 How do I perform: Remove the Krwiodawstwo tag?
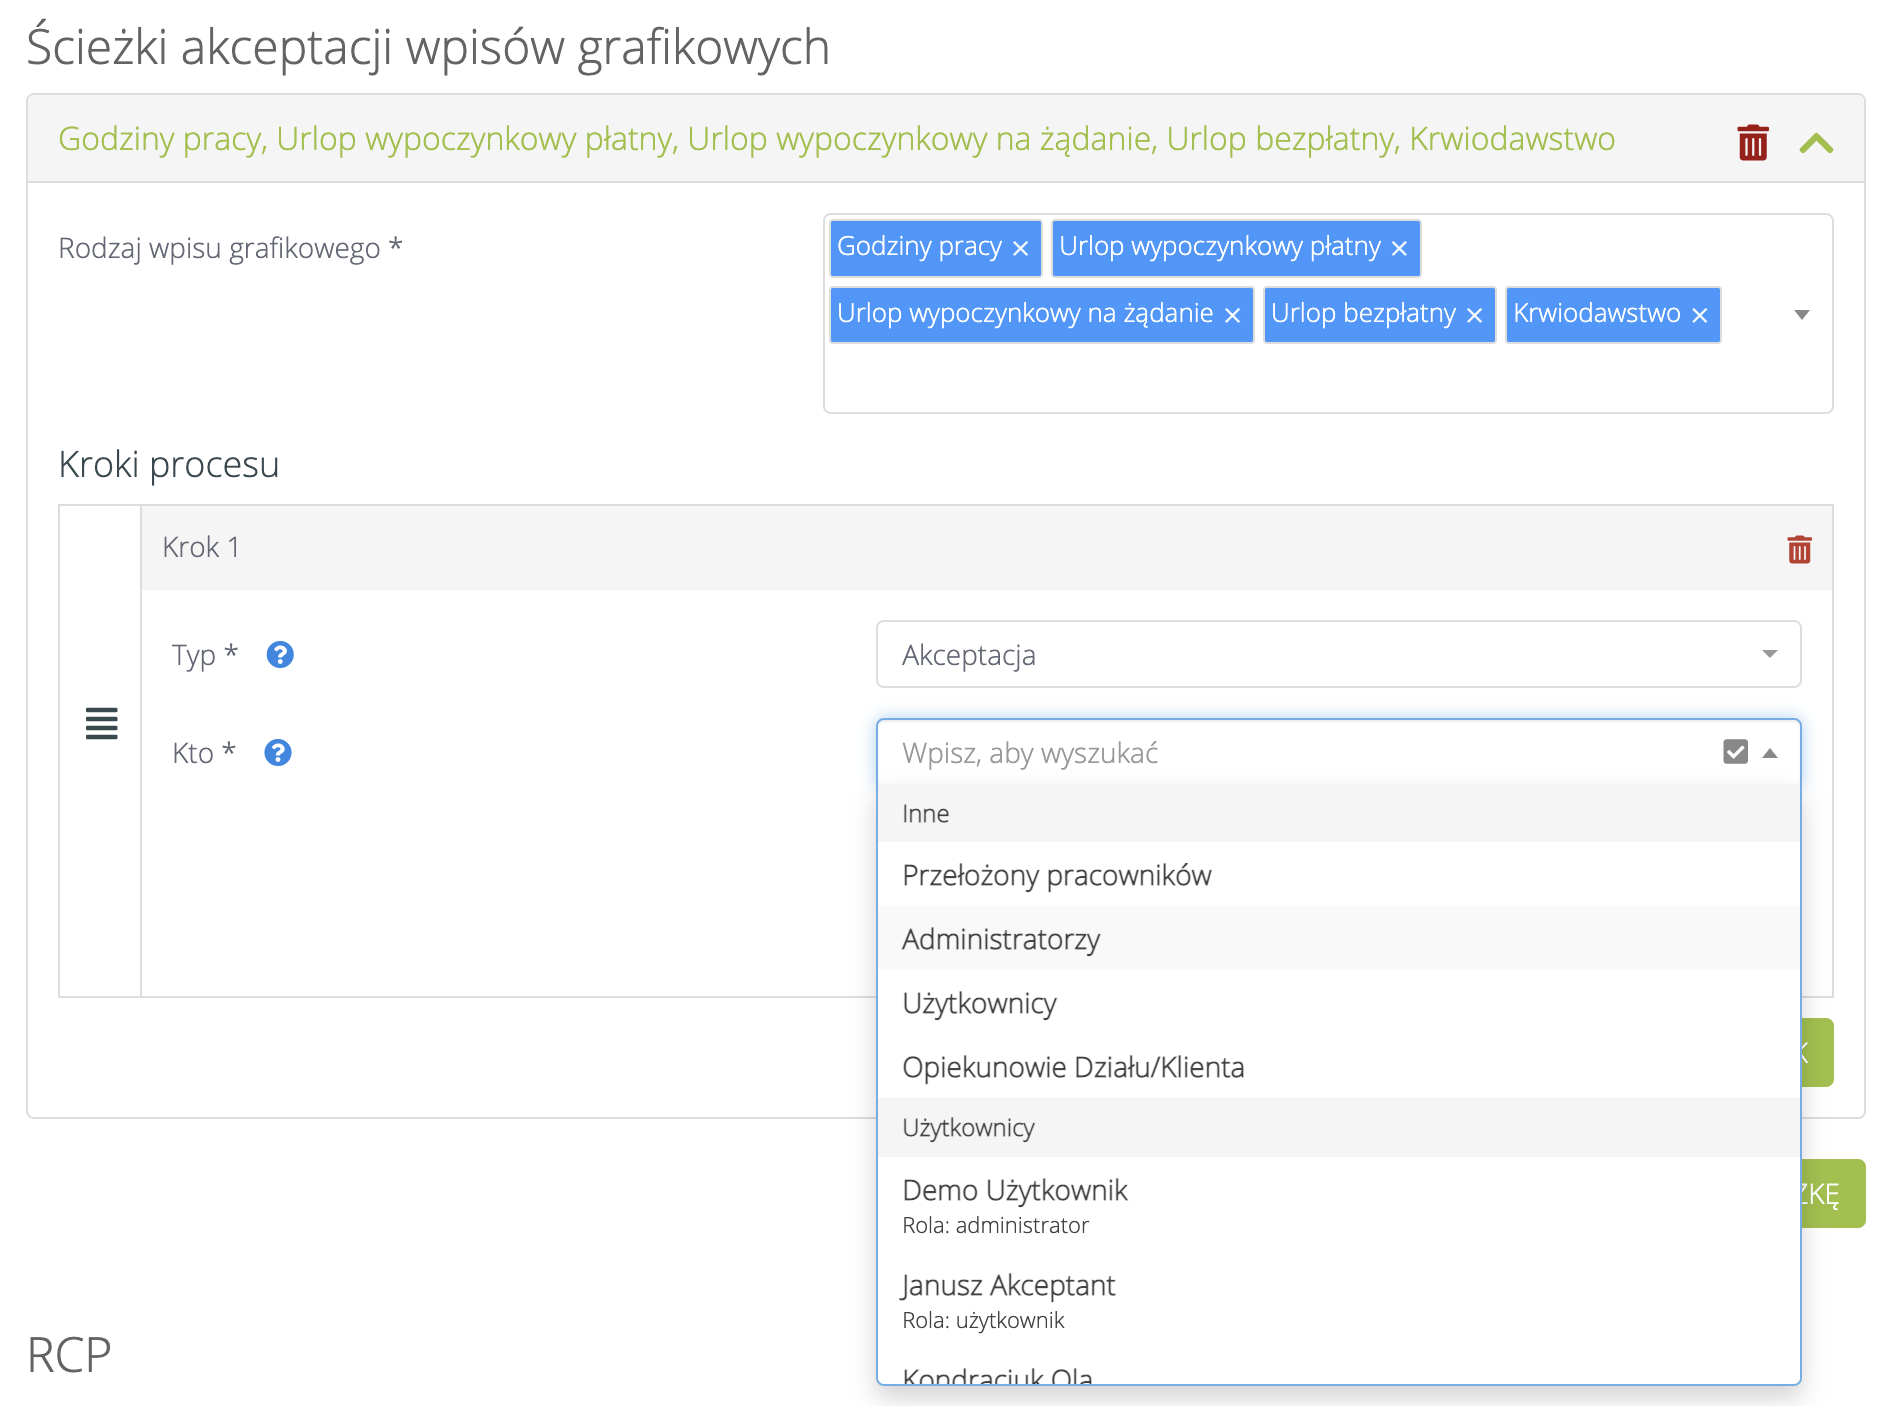[1699, 315]
